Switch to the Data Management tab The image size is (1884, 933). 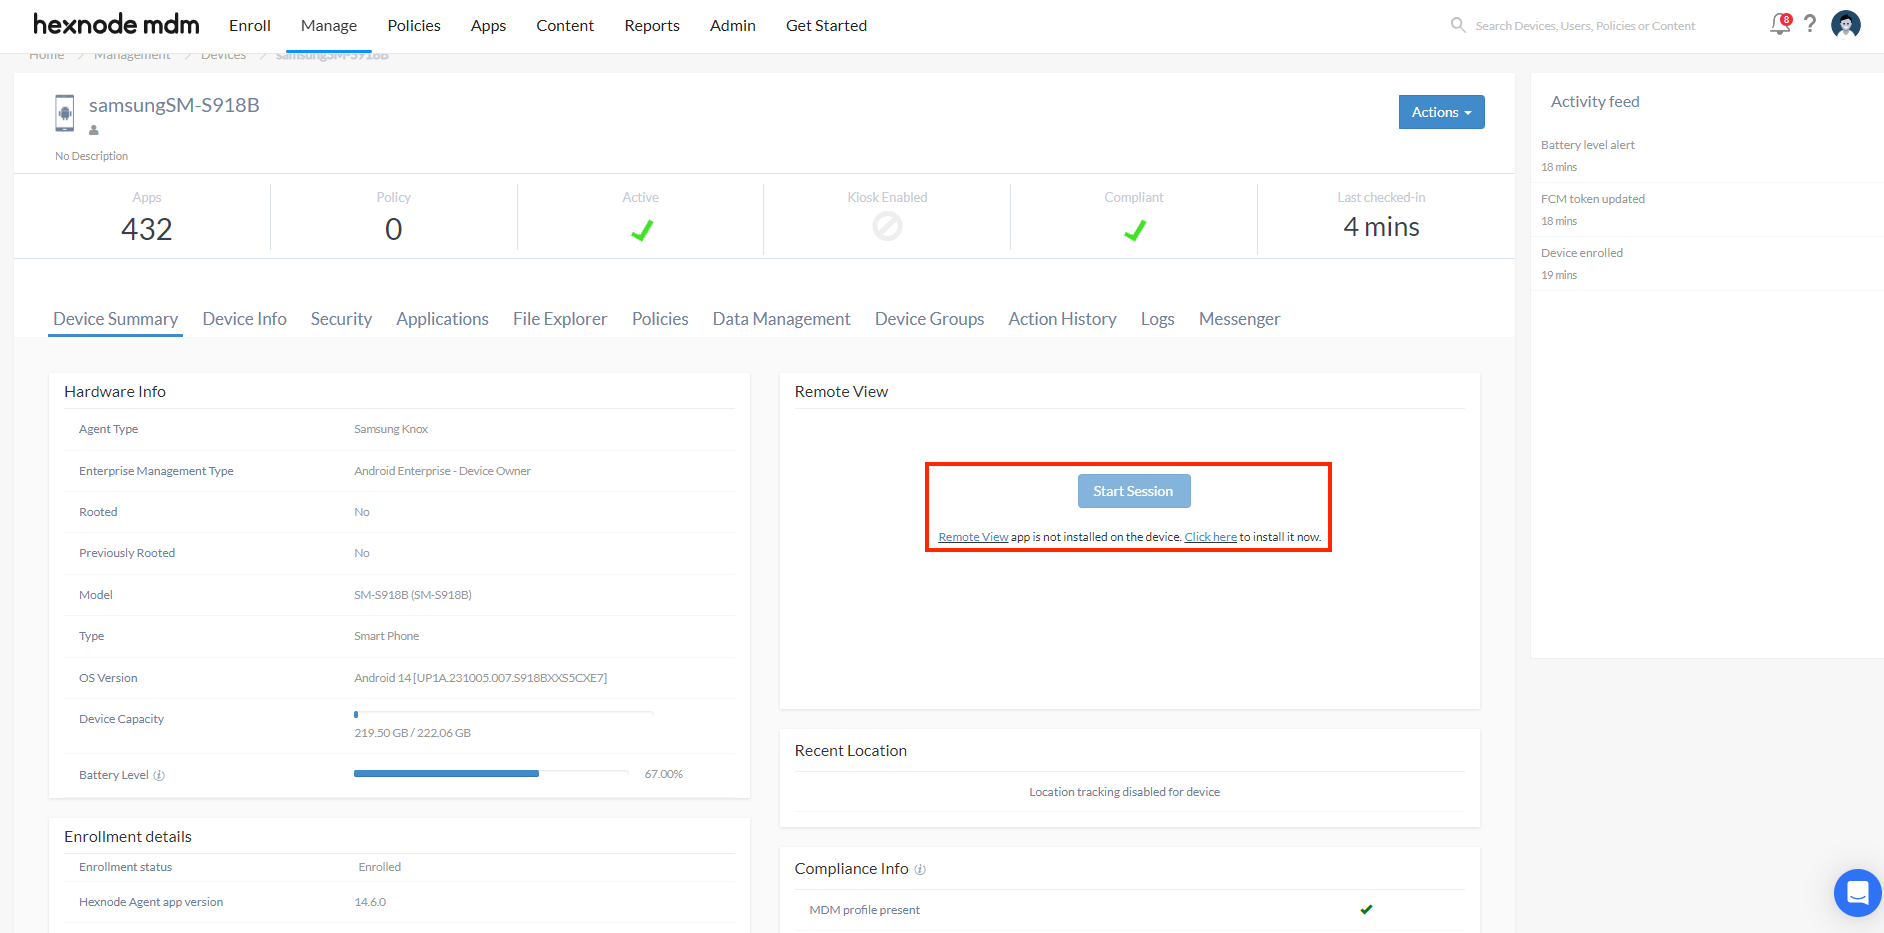point(781,319)
